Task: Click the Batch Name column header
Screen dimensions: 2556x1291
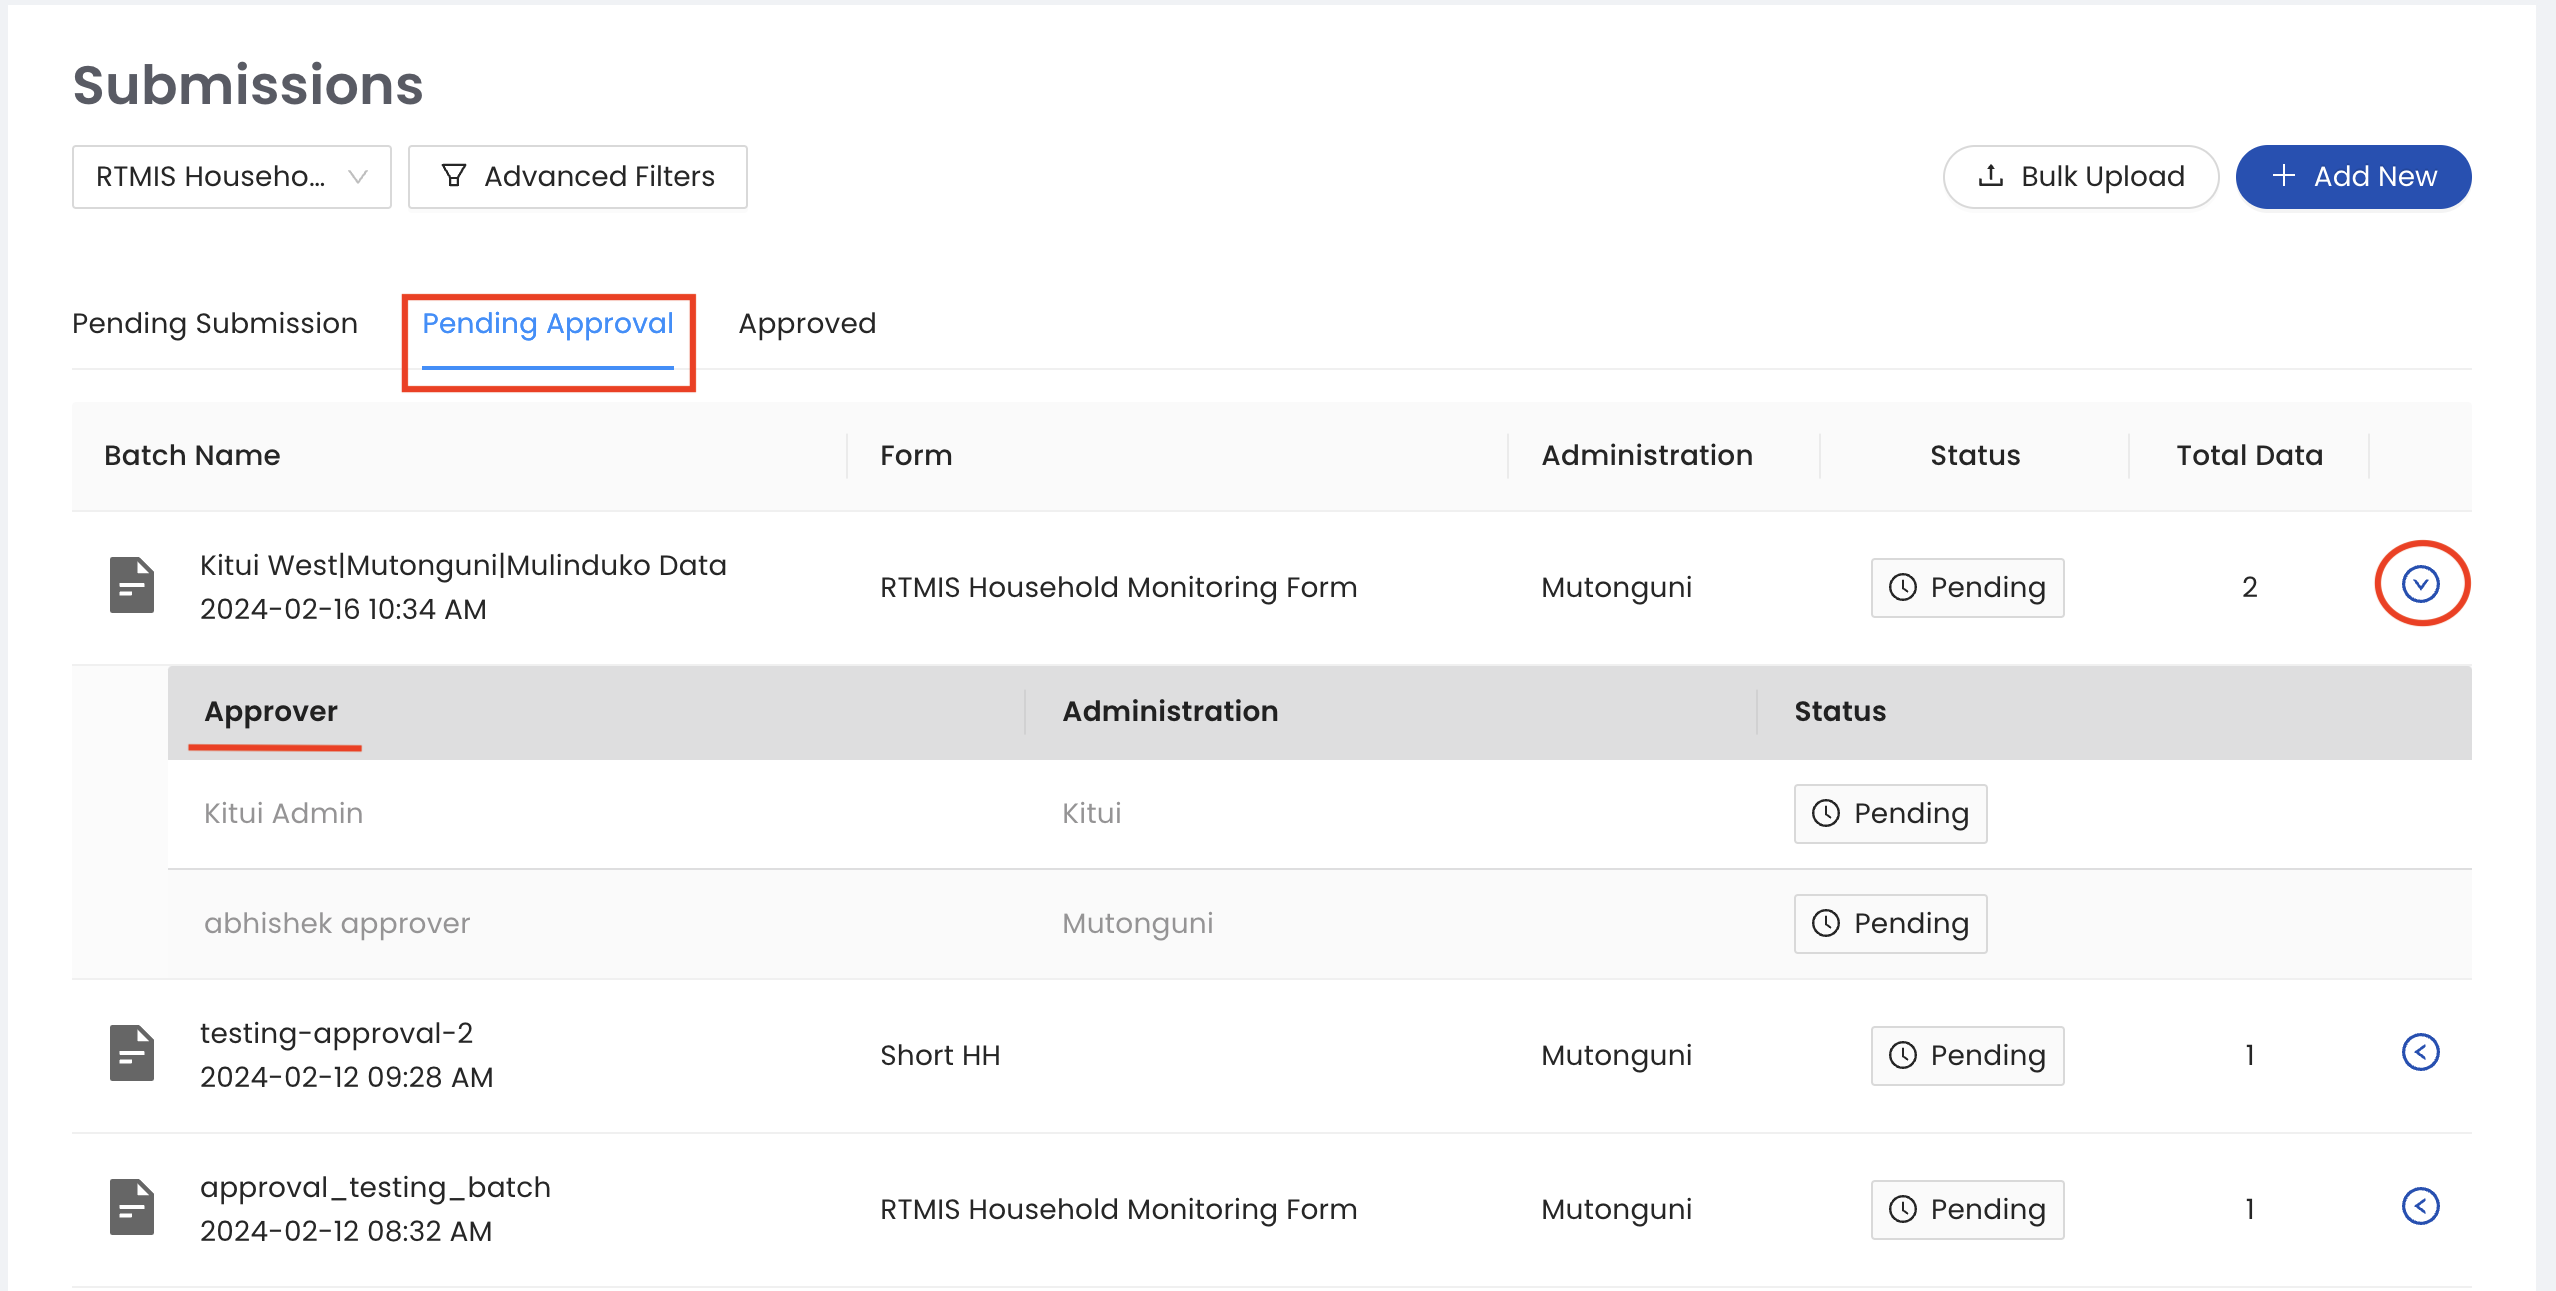Action: (x=192, y=455)
